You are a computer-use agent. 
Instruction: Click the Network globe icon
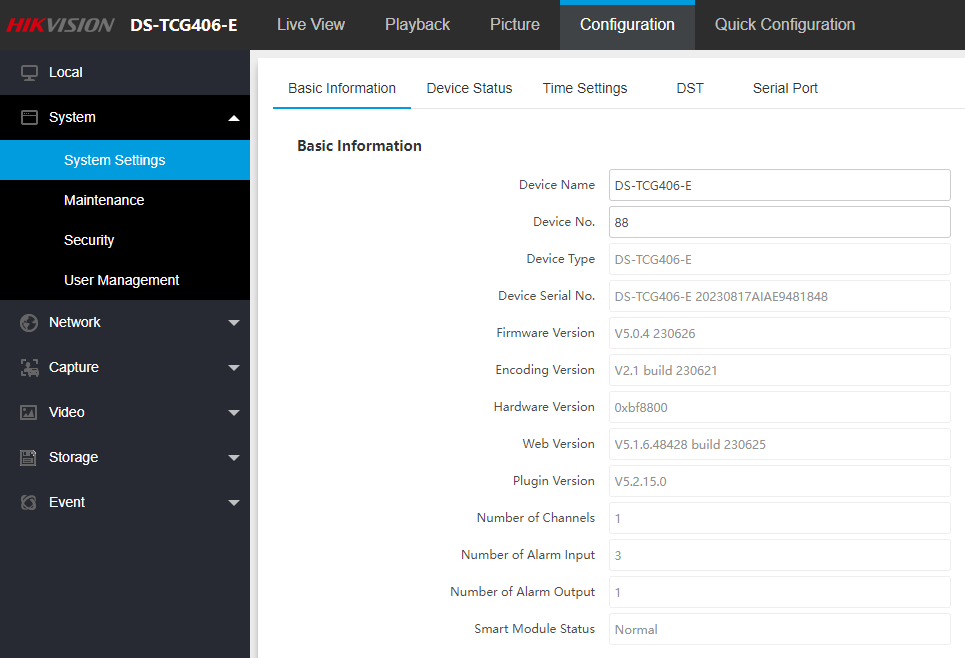pyautogui.click(x=29, y=323)
